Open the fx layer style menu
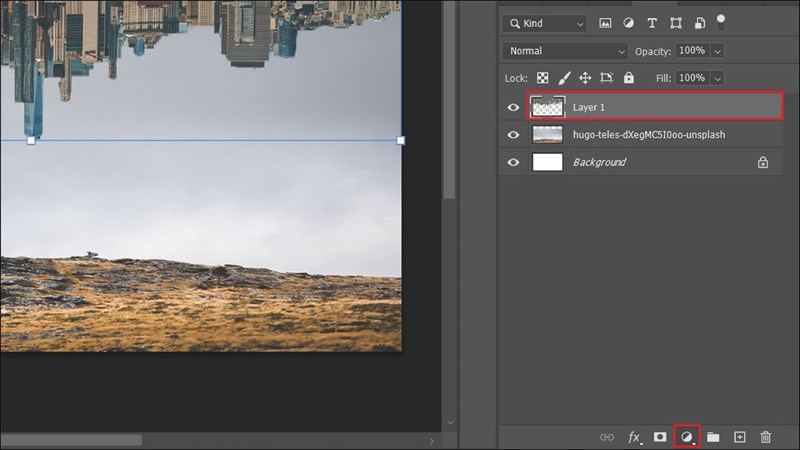Viewport: 800px width, 450px height. click(634, 437)
